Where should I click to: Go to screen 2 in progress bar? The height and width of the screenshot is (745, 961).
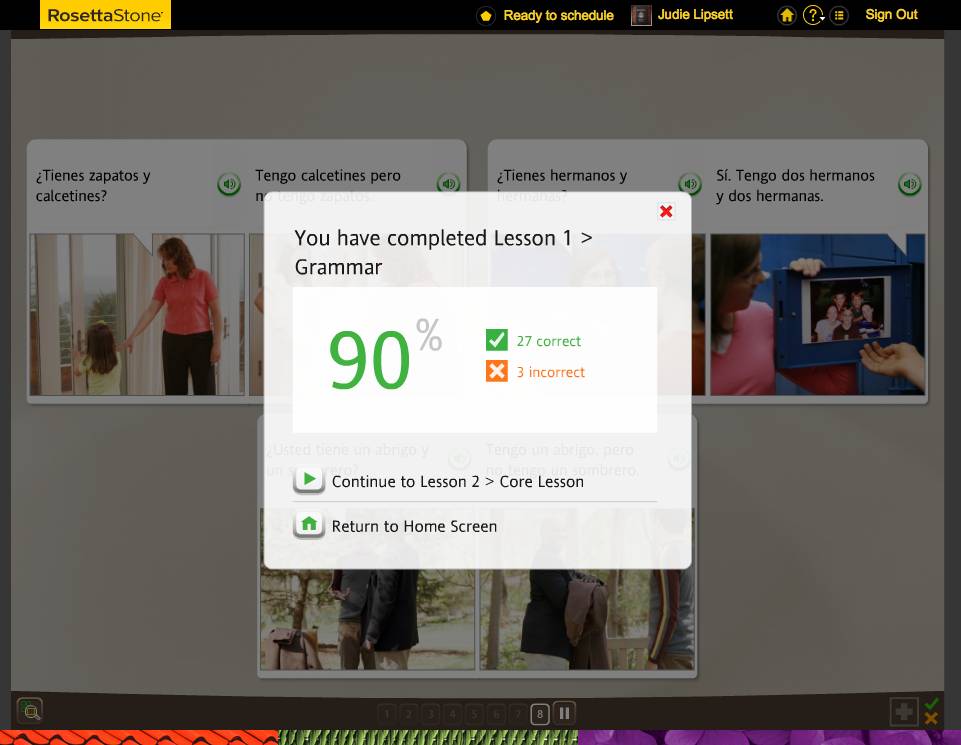pyautogui.click(x=408, y=713)
